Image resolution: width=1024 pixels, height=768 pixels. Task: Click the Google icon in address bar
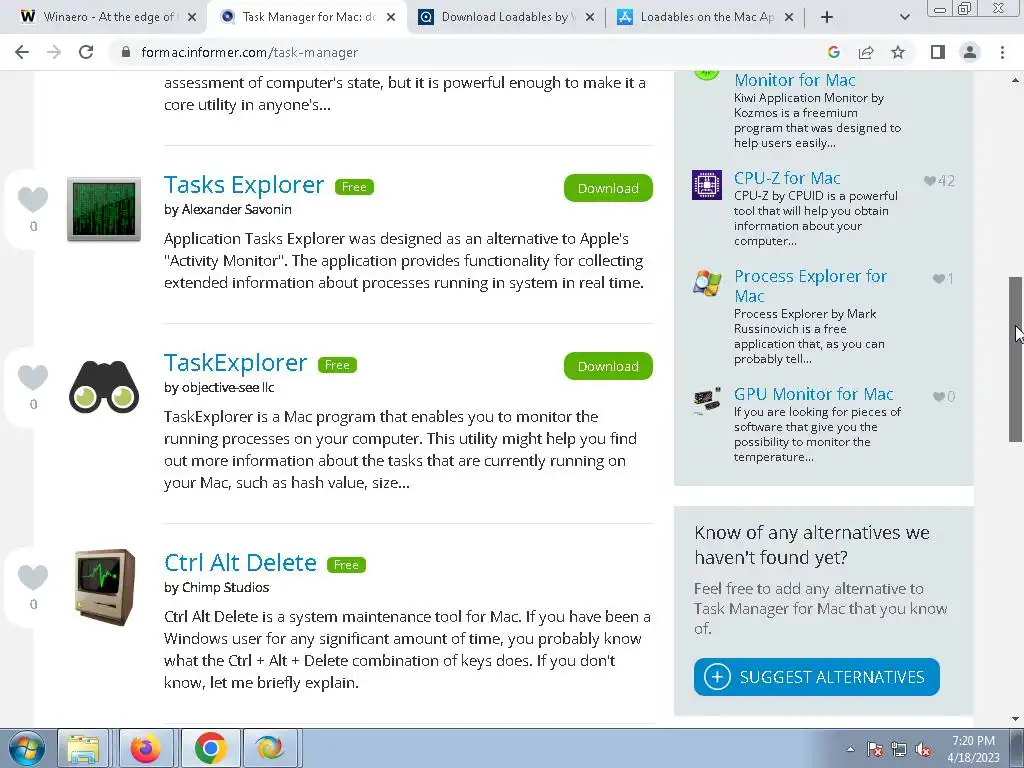click(833, 52)
